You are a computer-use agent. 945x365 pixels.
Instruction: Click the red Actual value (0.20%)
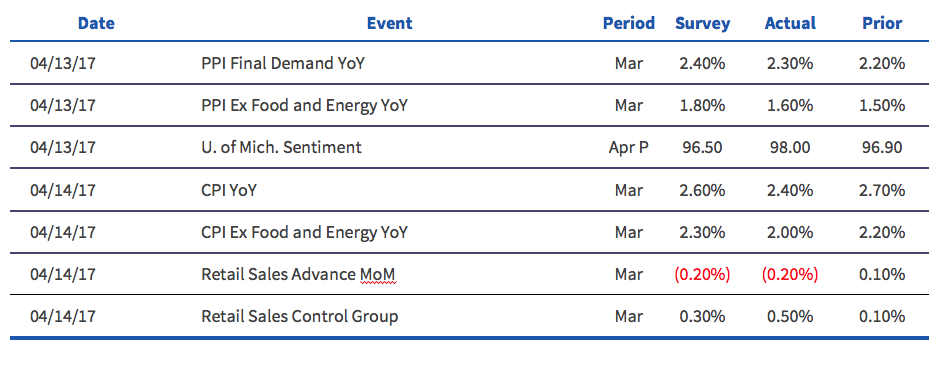[x=790, y=275]
